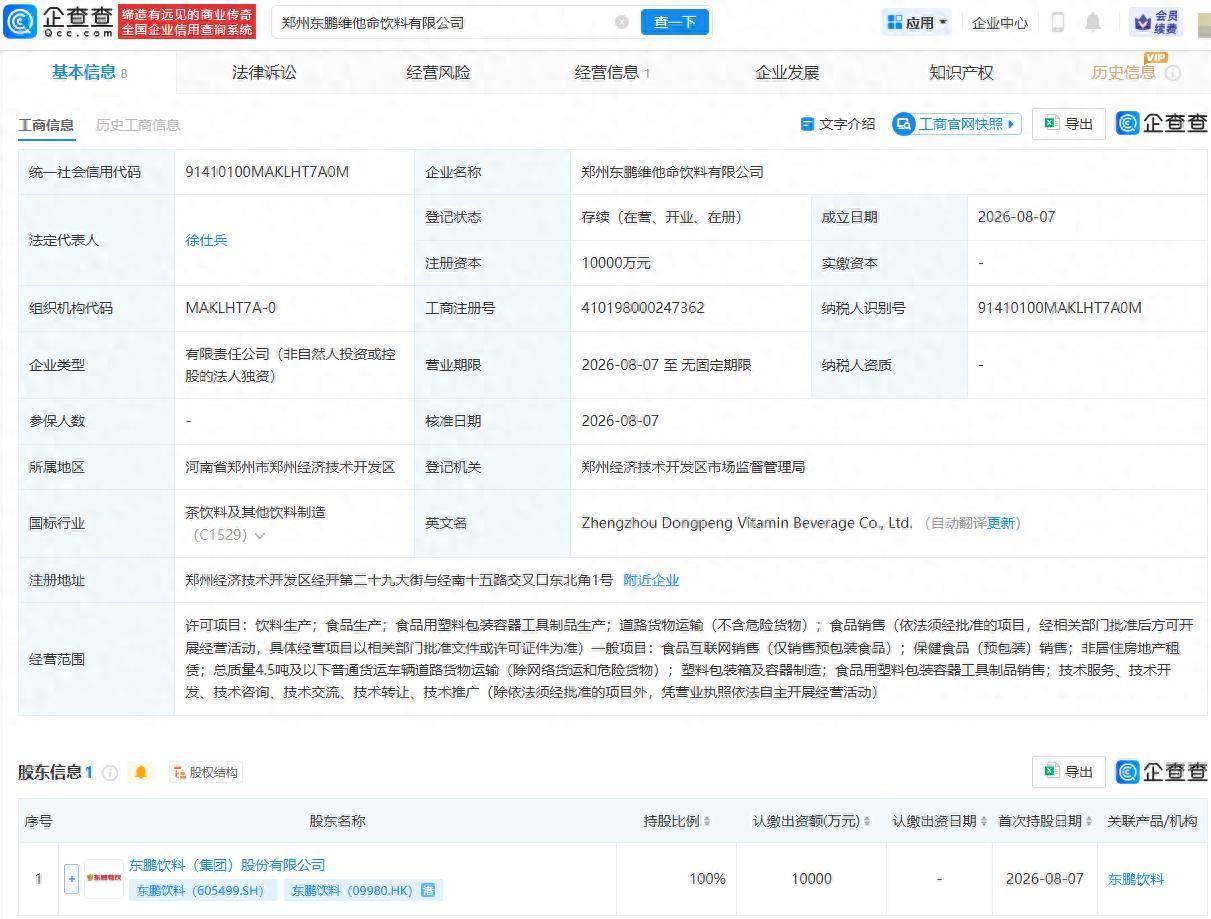Open the 股权结构 equity structure button

[x=206, y=772]
